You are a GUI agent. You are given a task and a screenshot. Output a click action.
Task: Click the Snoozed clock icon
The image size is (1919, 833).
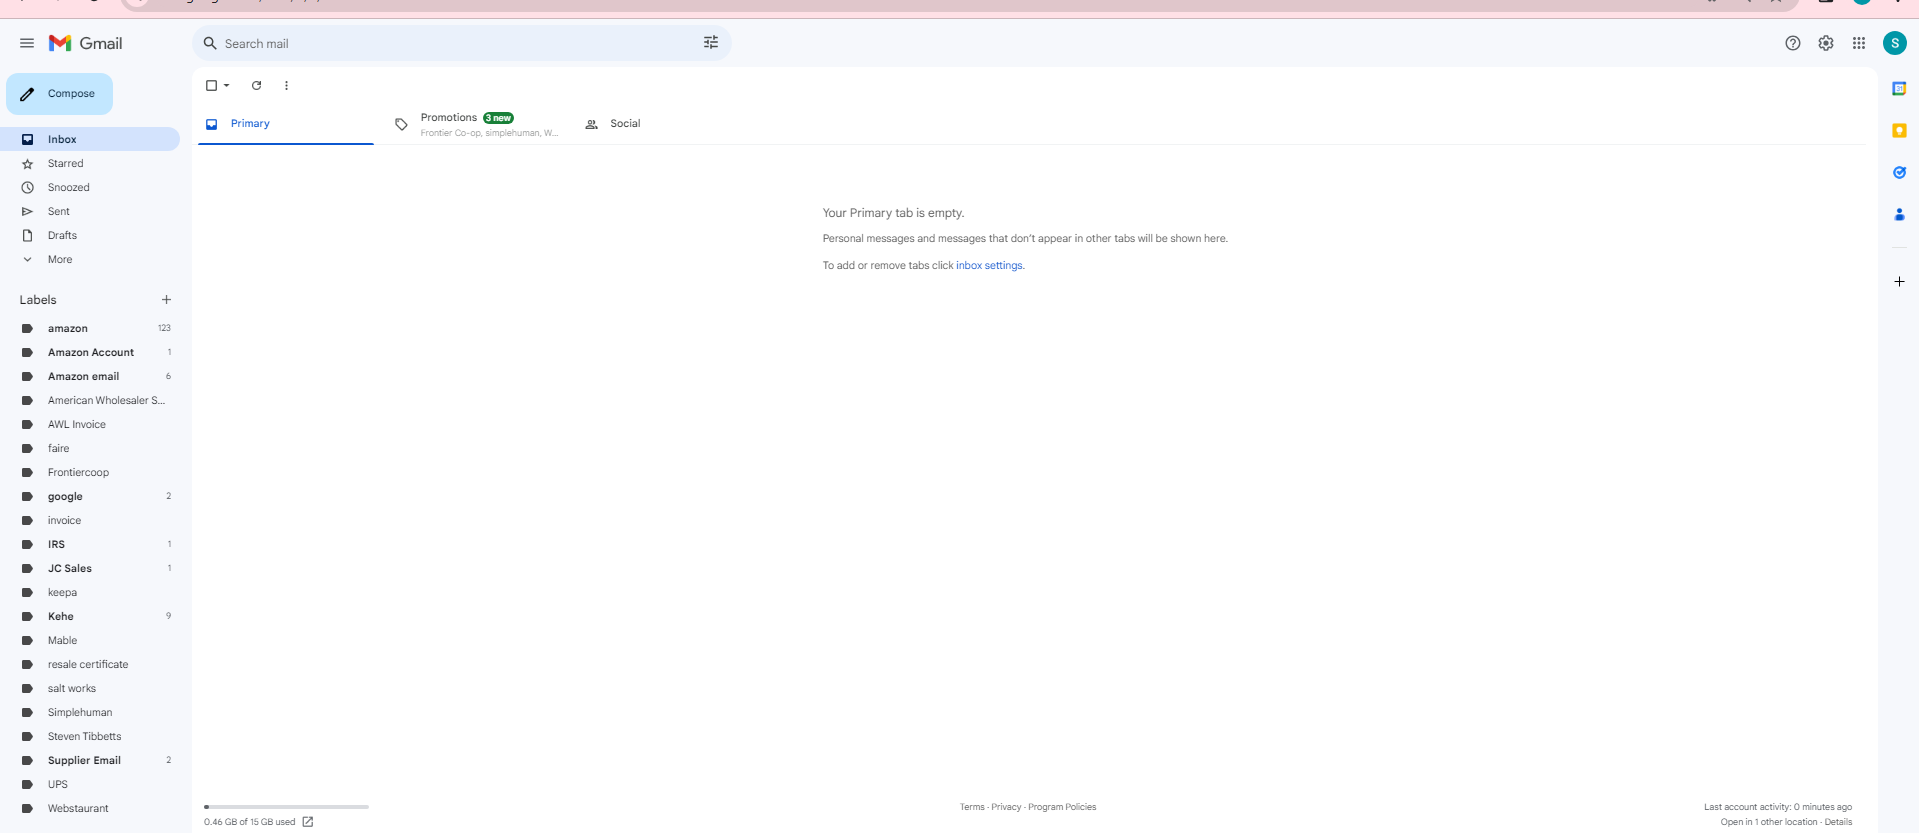click(28, 188)
